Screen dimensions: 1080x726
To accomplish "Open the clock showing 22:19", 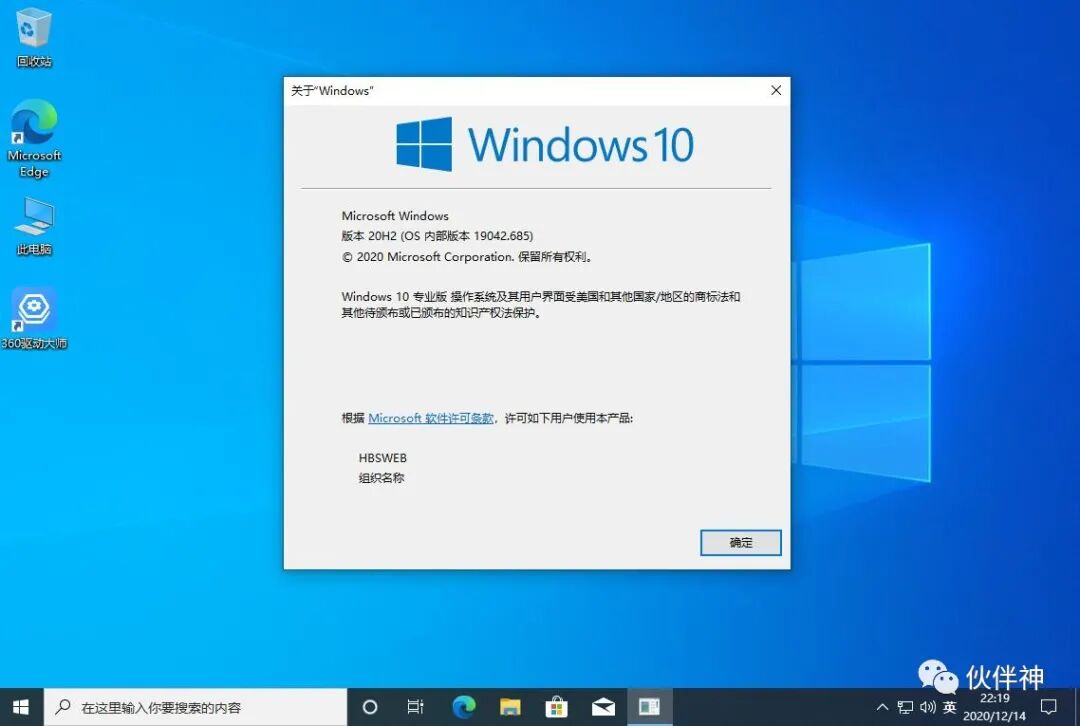I will click(995, 707).
